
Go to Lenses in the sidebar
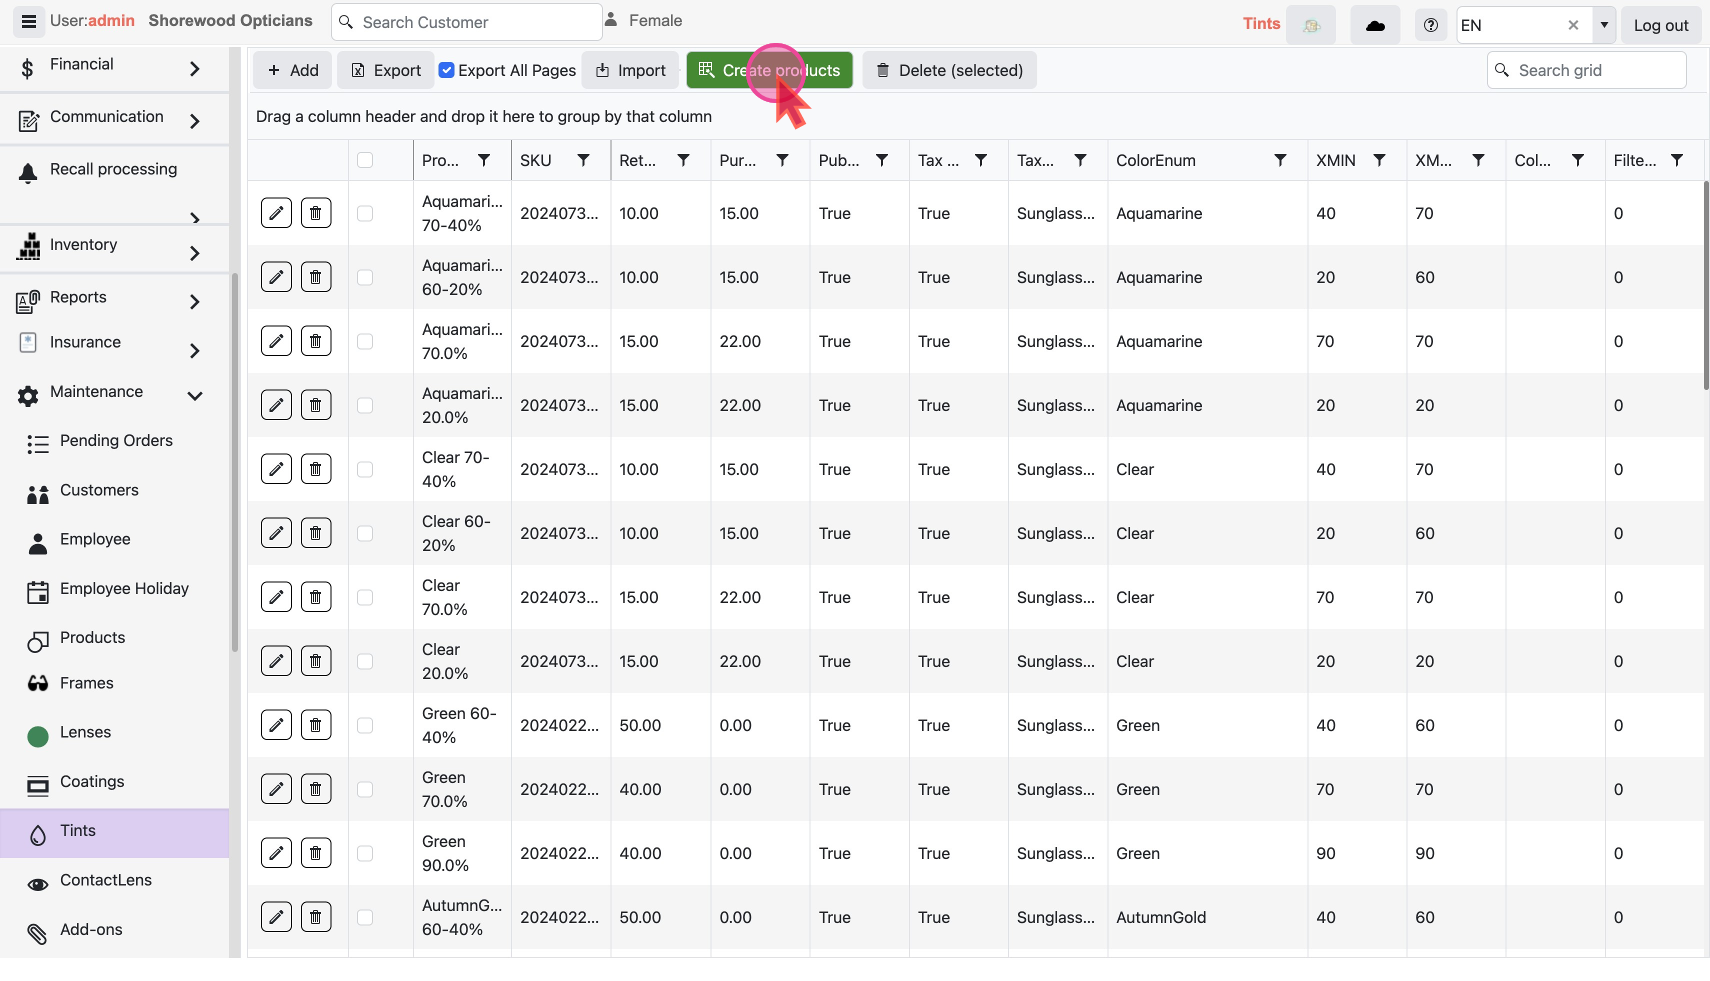[85, 732]
